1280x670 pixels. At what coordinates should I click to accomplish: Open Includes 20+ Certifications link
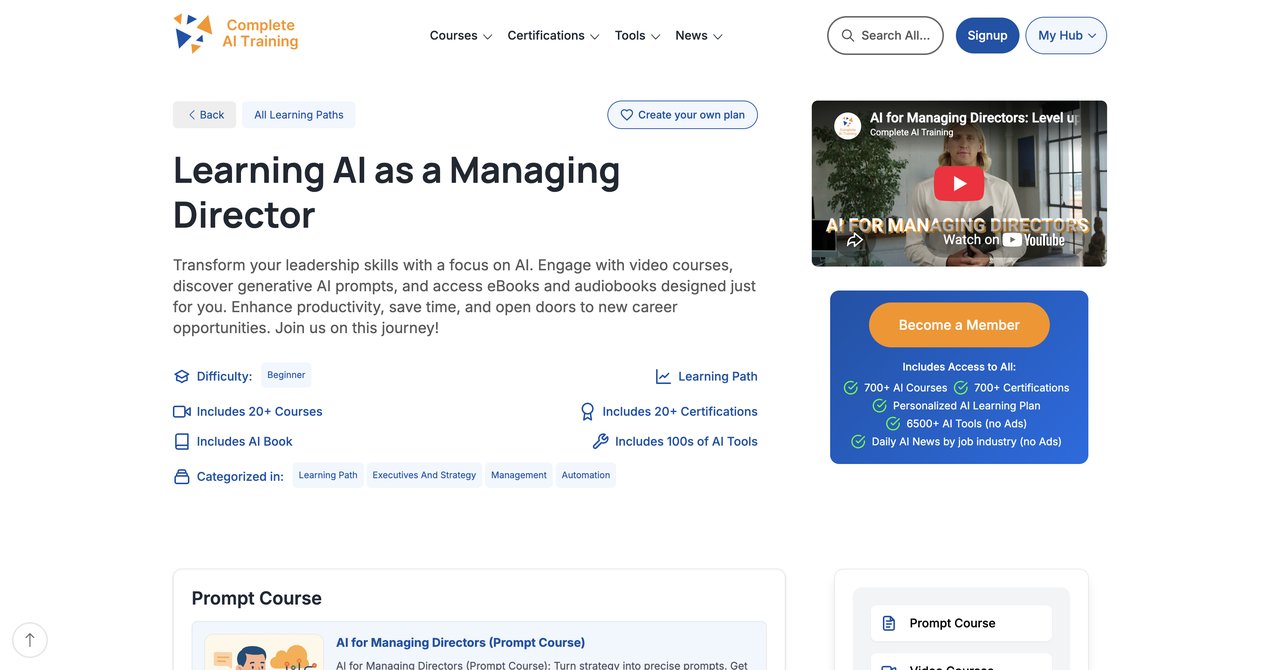pyautogui.click(x=680, y=411)
